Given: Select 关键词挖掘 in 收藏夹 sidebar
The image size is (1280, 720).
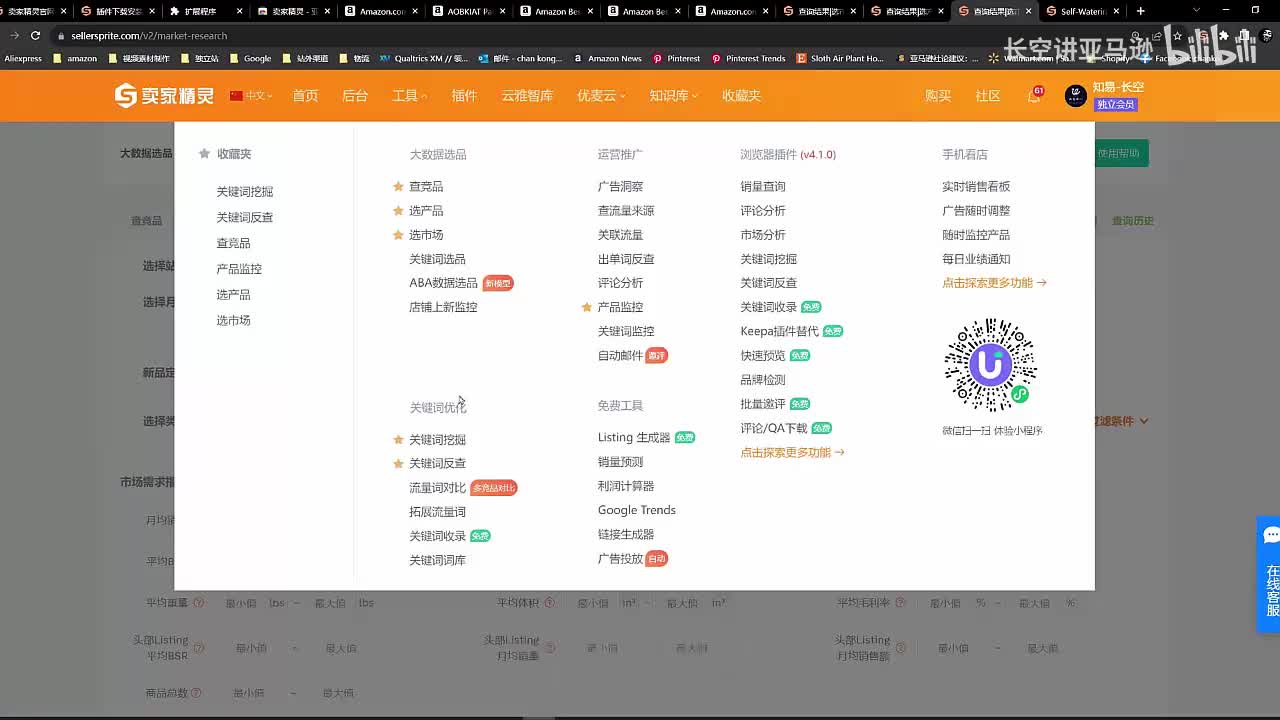Looking at the screenshot, I should 245,191.
